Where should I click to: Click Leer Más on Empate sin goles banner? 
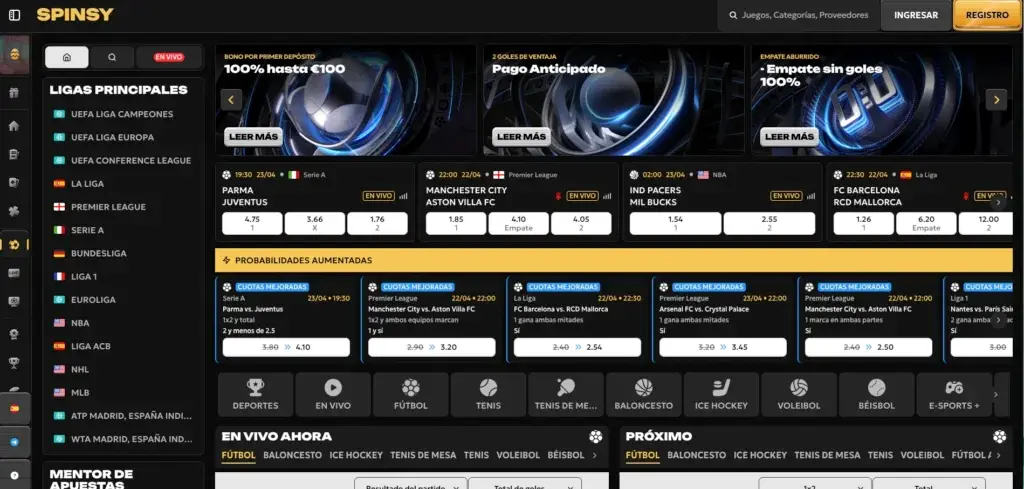789,137
